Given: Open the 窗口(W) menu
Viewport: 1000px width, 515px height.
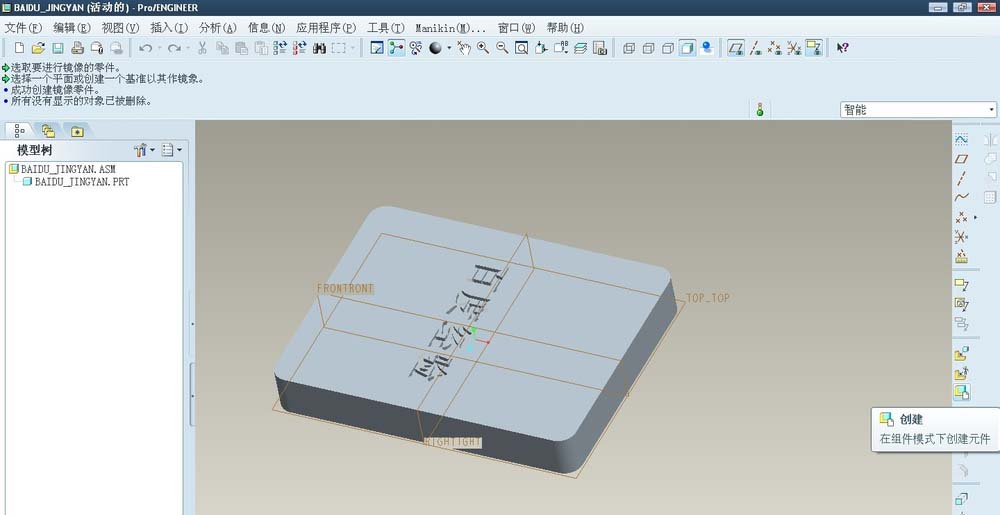Looking at the screenshot, I should [517, 28].
